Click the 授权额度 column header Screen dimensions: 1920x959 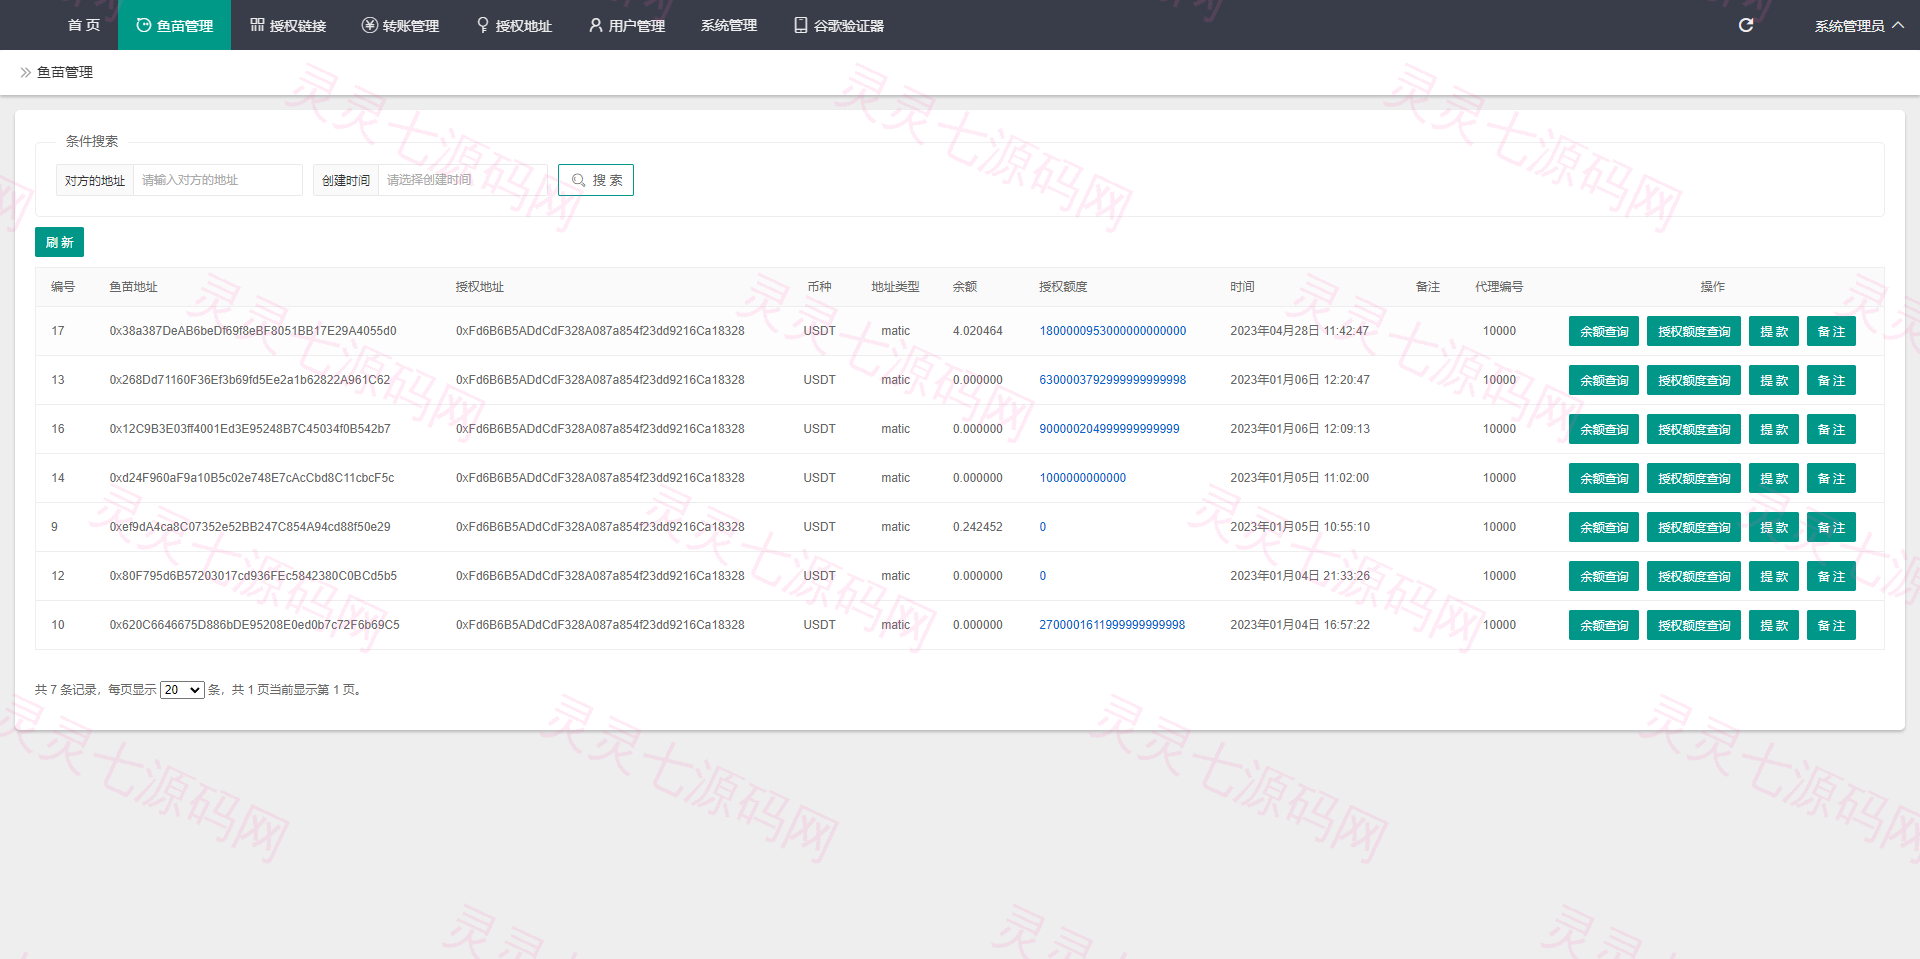pyautogui.click(x=1063, y=287)
